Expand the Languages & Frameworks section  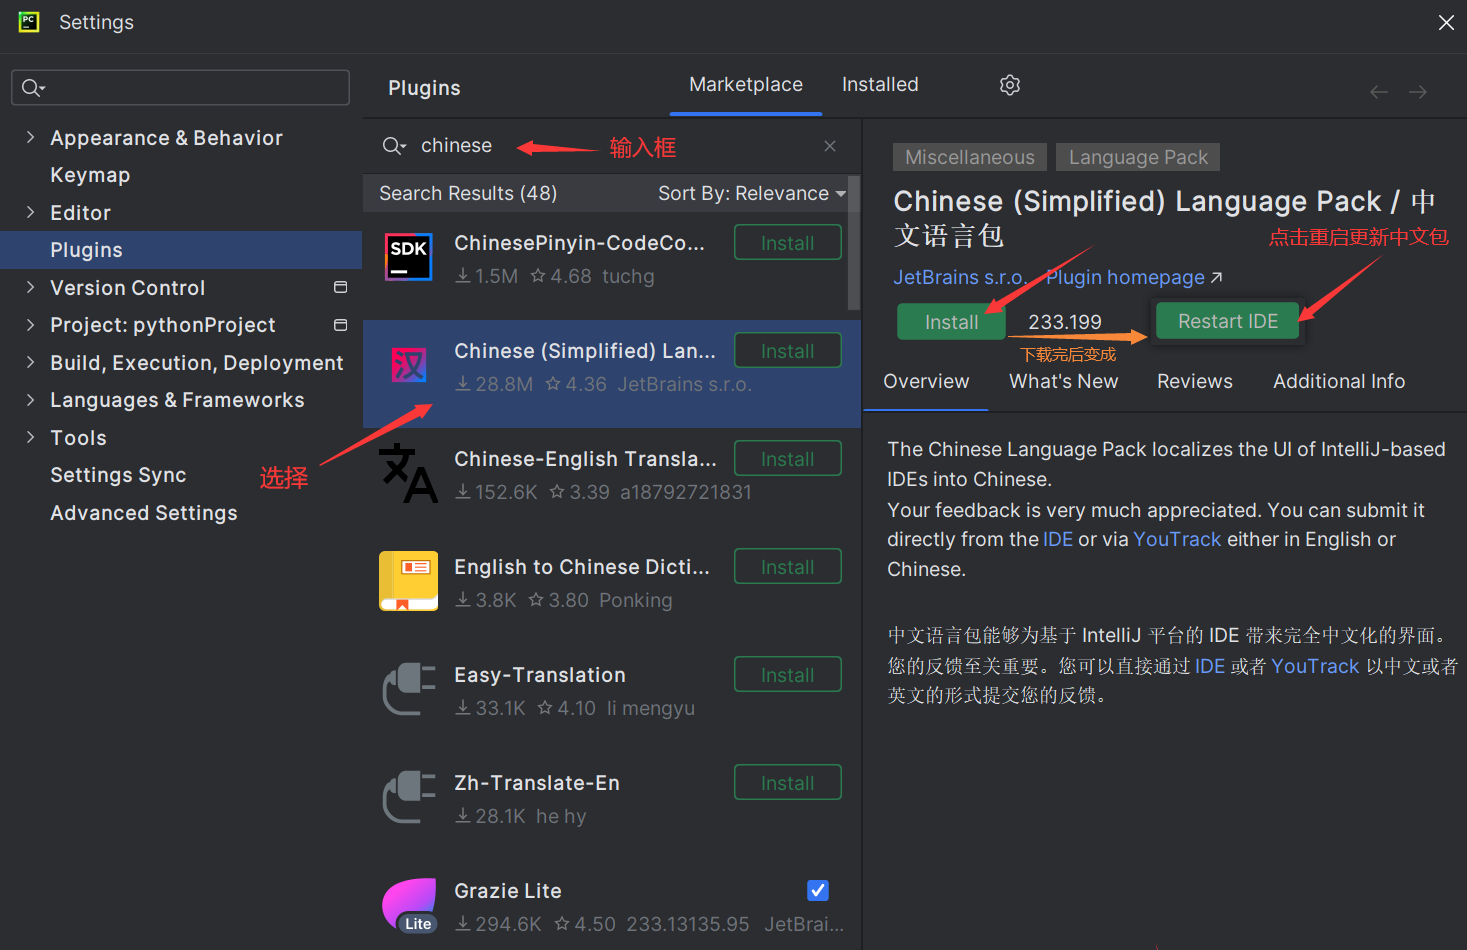30,400
